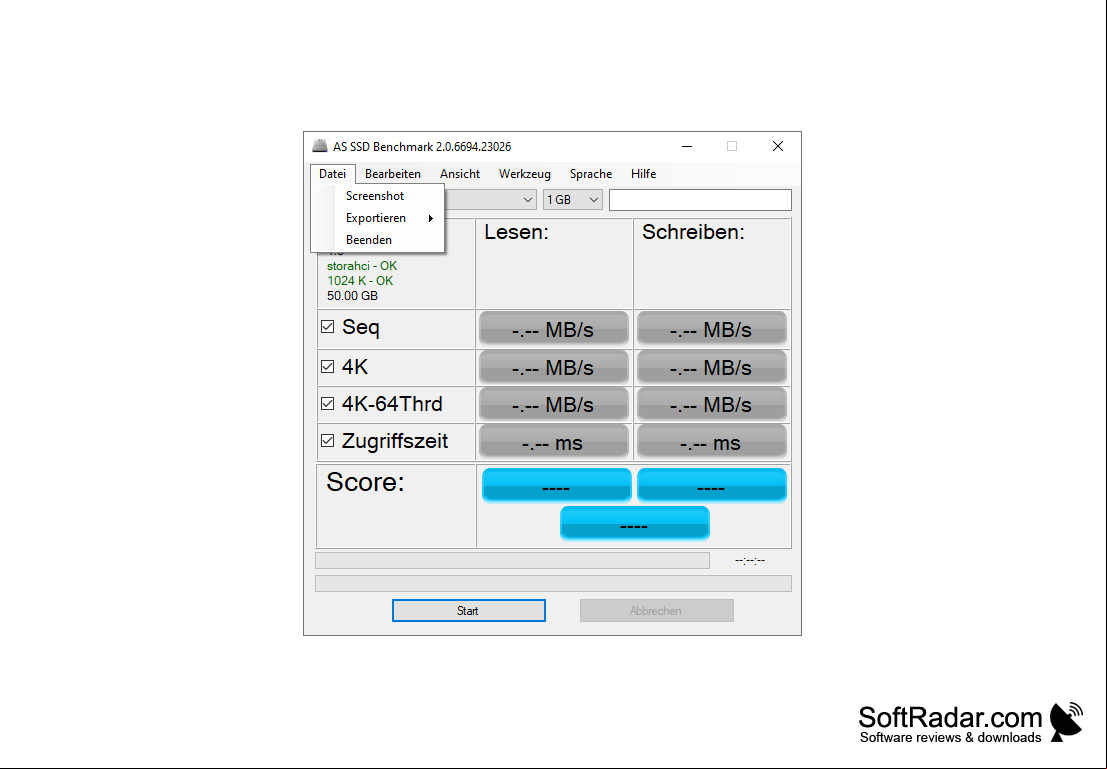Click the 'Lesen:' column header
This screenshot has width=1107, height=769.
pos(517,232)
